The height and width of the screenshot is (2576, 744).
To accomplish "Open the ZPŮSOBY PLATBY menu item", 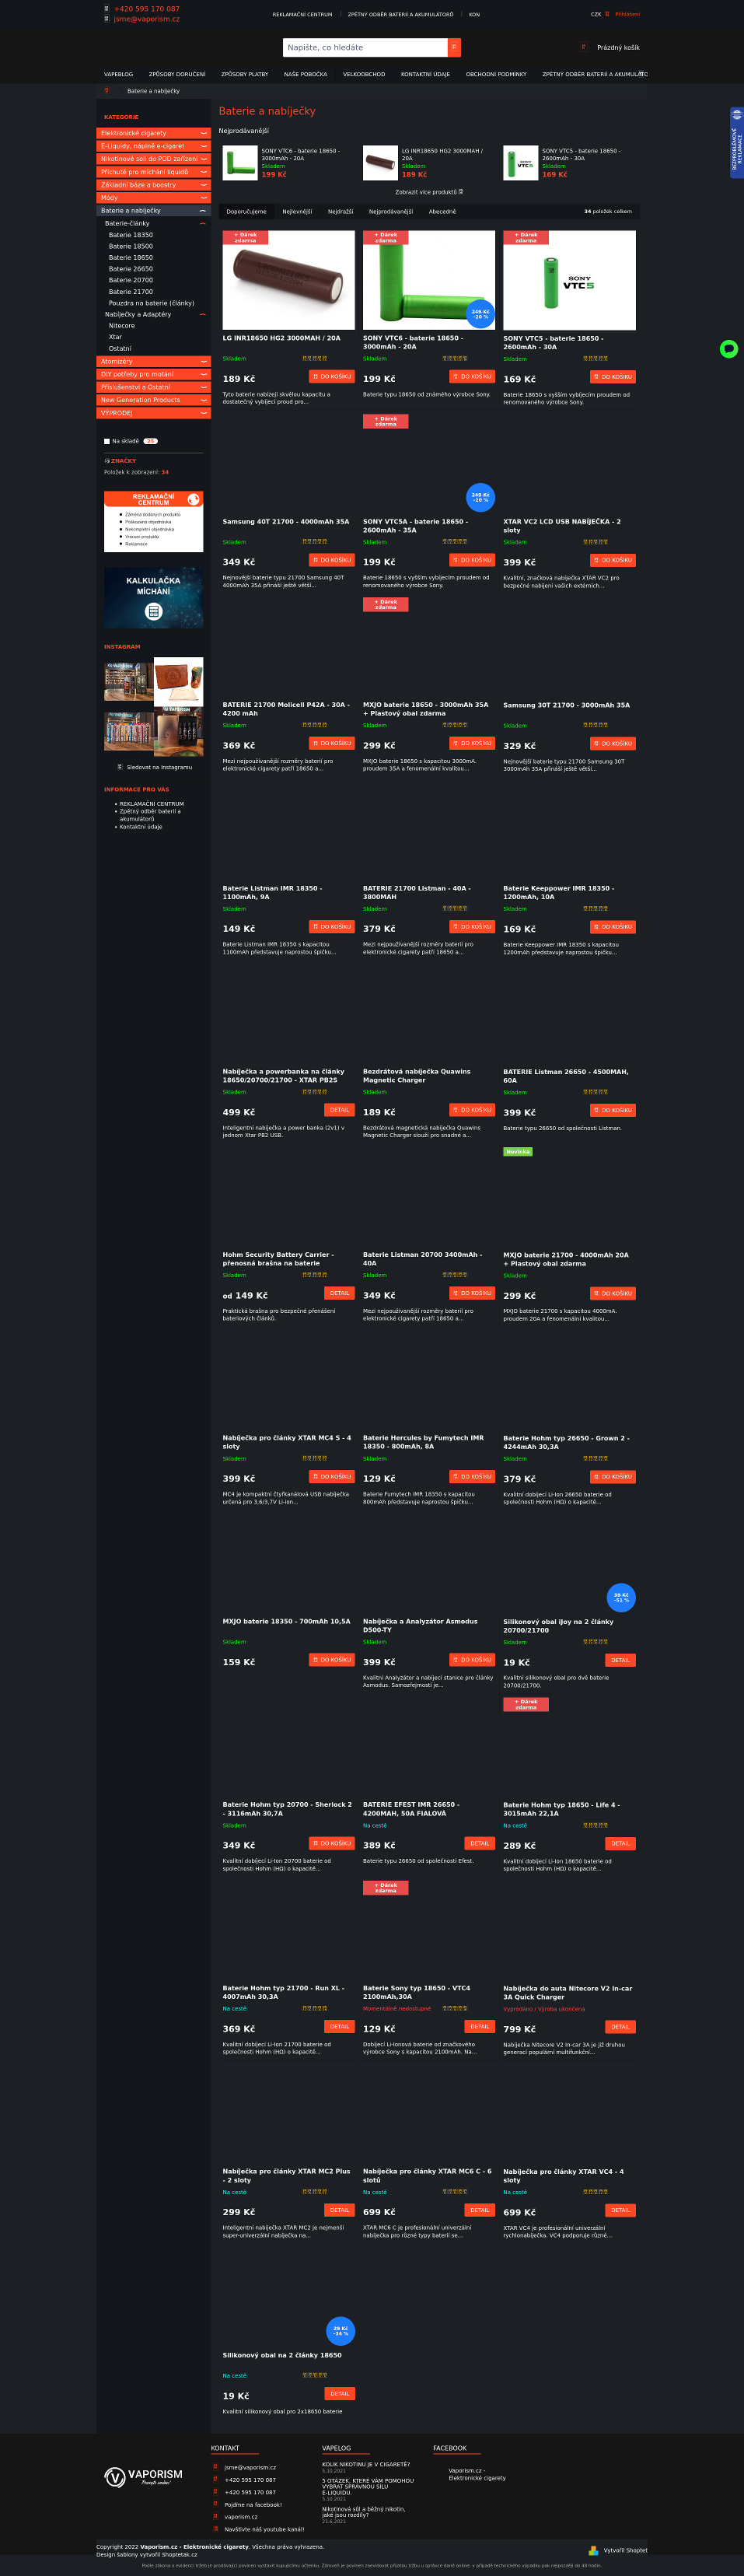I will 245,74.
